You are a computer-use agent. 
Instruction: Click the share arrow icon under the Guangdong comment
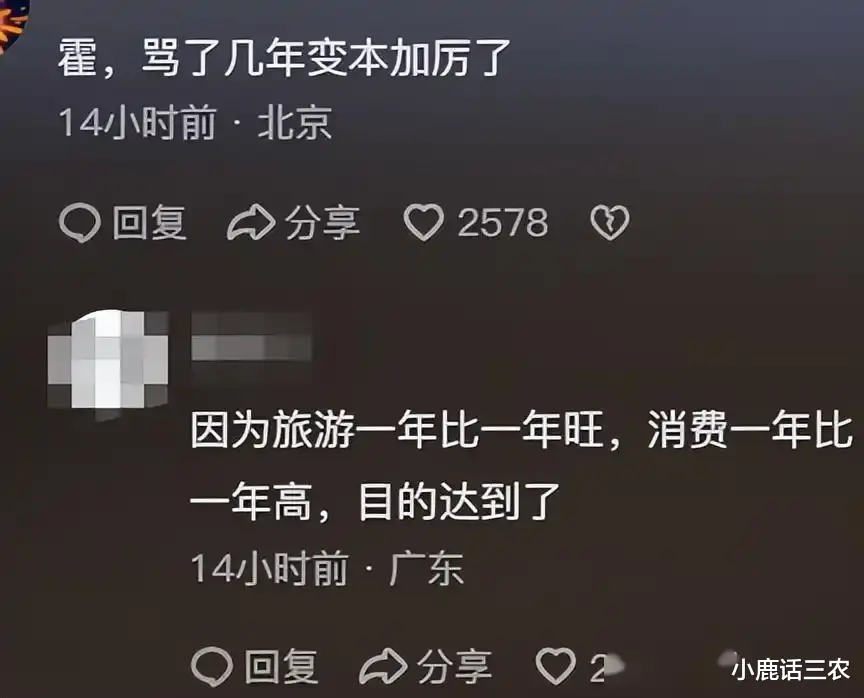(383, 666)
